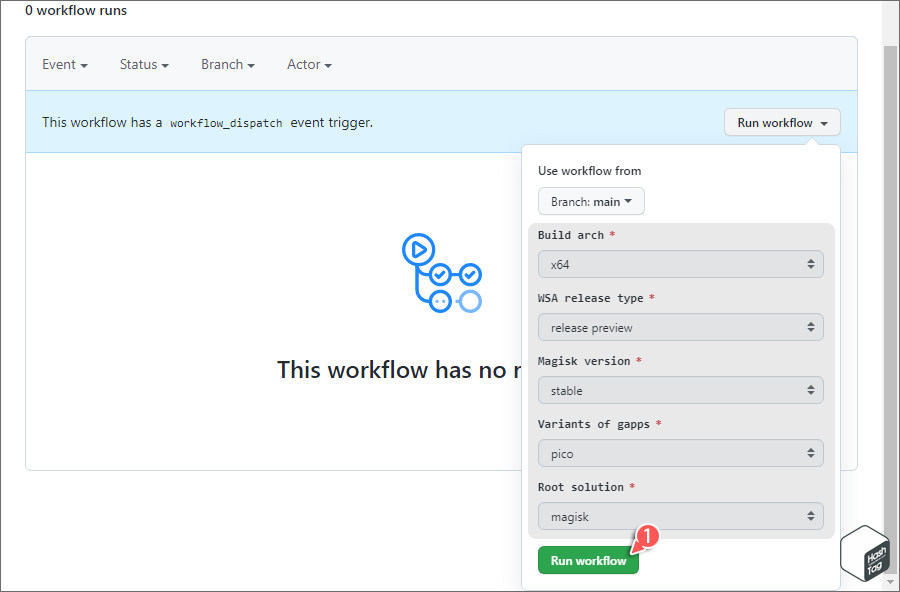Open the Event filter dropdown
This screenshot has width=900, height=592.
pos(64,64)
